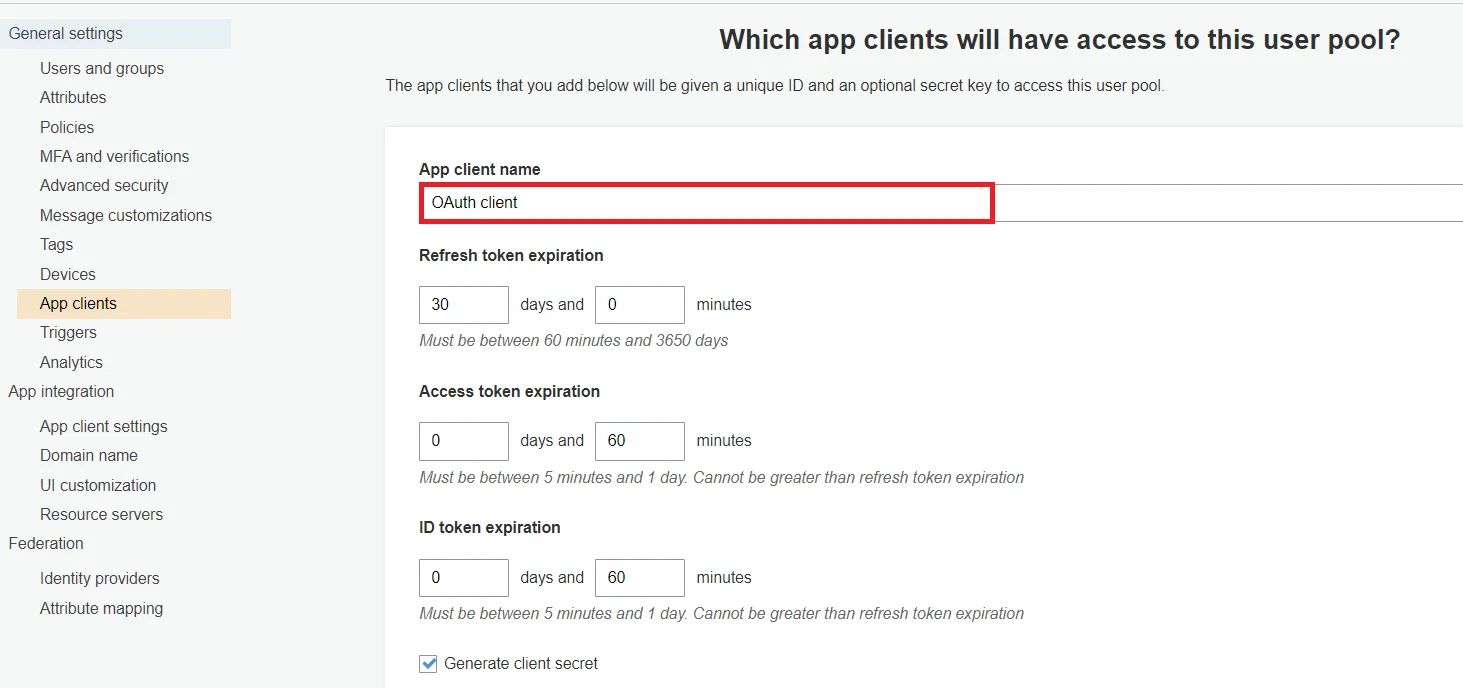1463x688 pixels.
Task: Open Message customizations page
Action: click(x=126, y=216)
